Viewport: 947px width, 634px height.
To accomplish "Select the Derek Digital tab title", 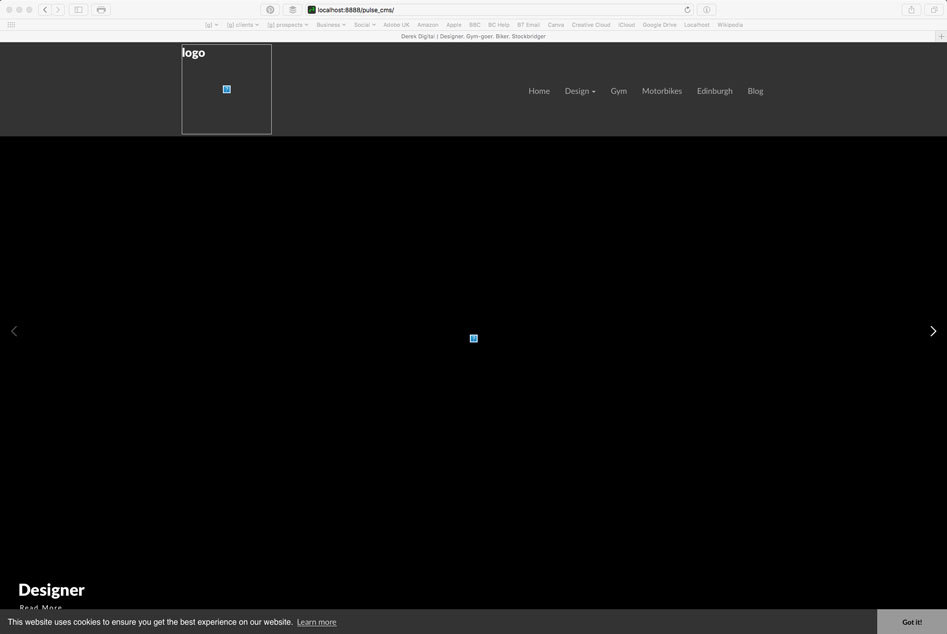I will [x=473, y=36].
